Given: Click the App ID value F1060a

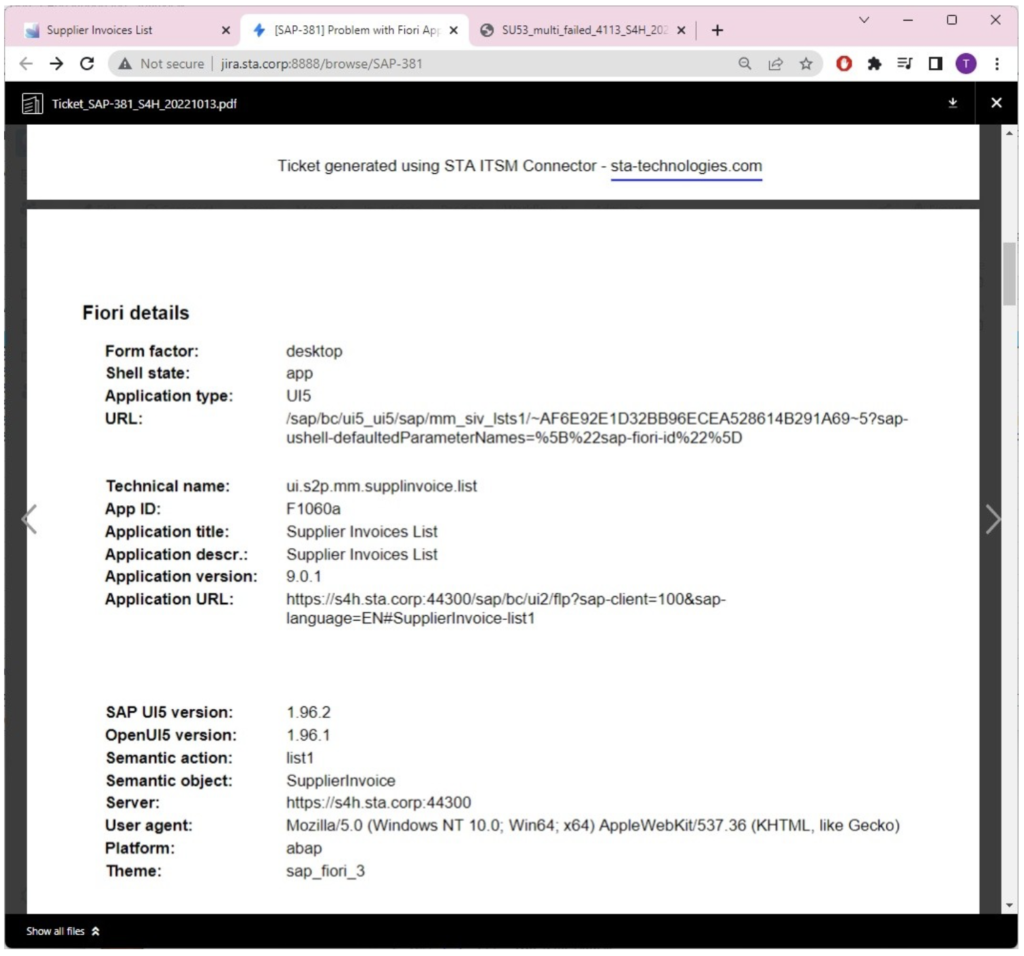Looking at the screenshot, I should [x=313, y=509].
